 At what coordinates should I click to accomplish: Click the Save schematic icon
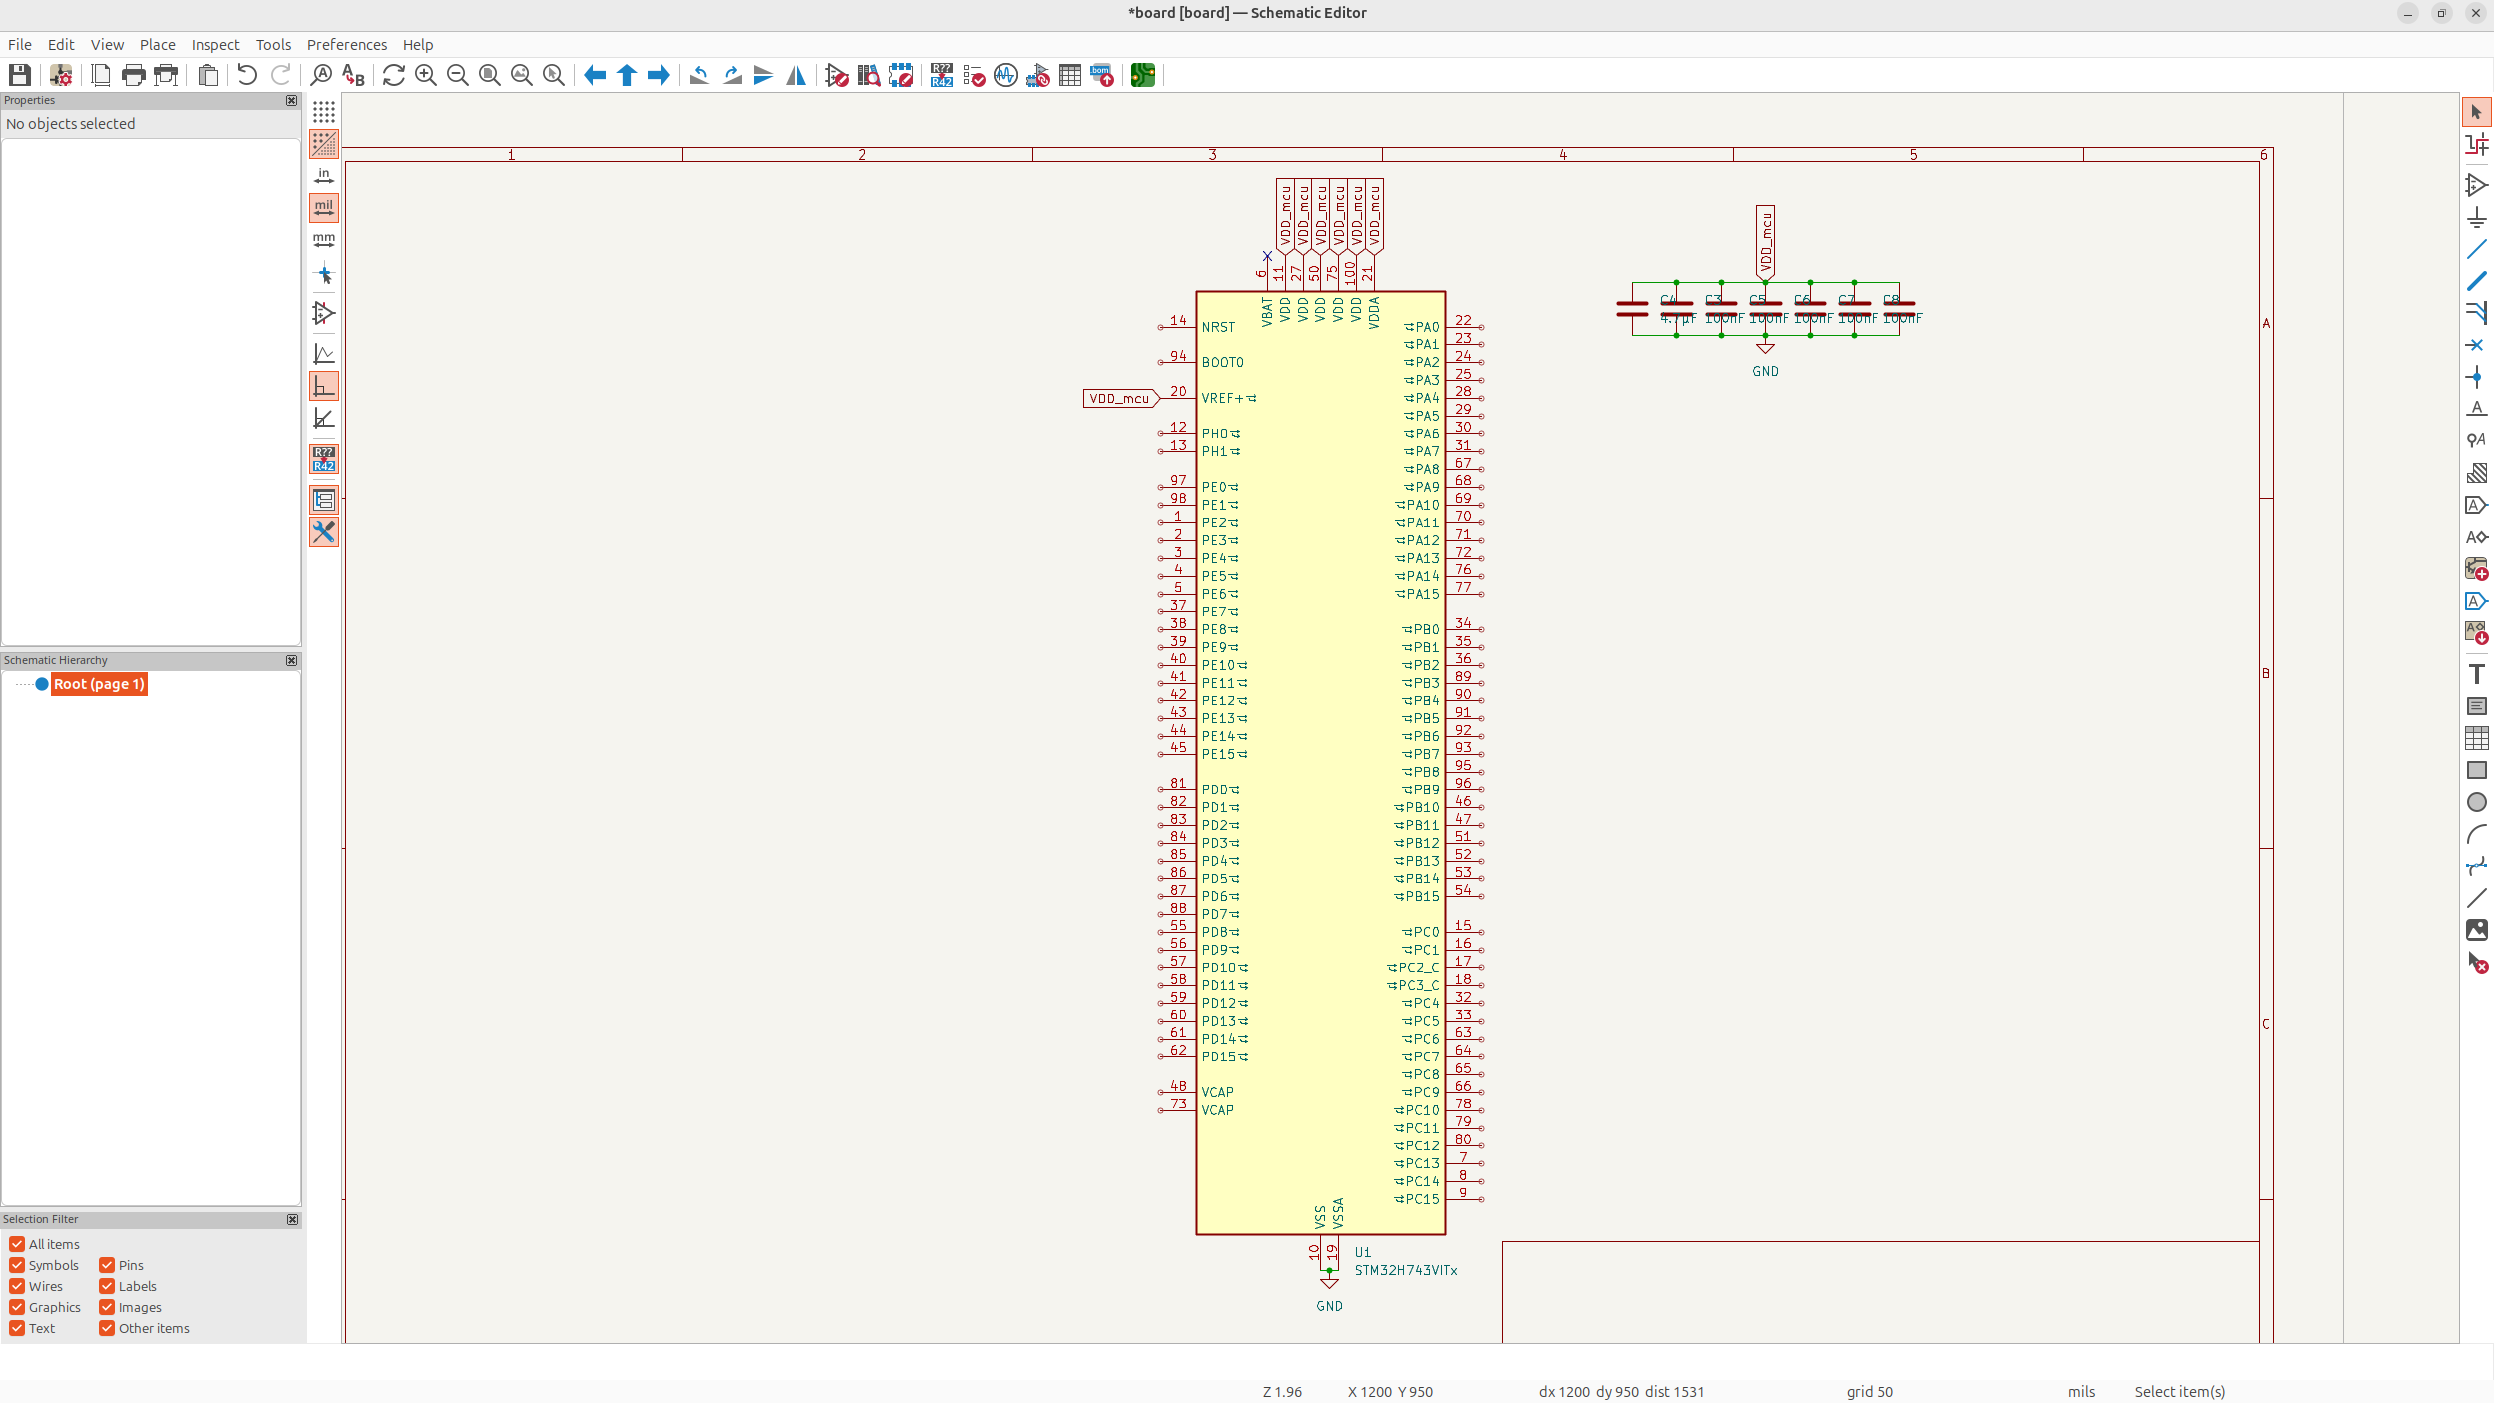pos(20,75)
